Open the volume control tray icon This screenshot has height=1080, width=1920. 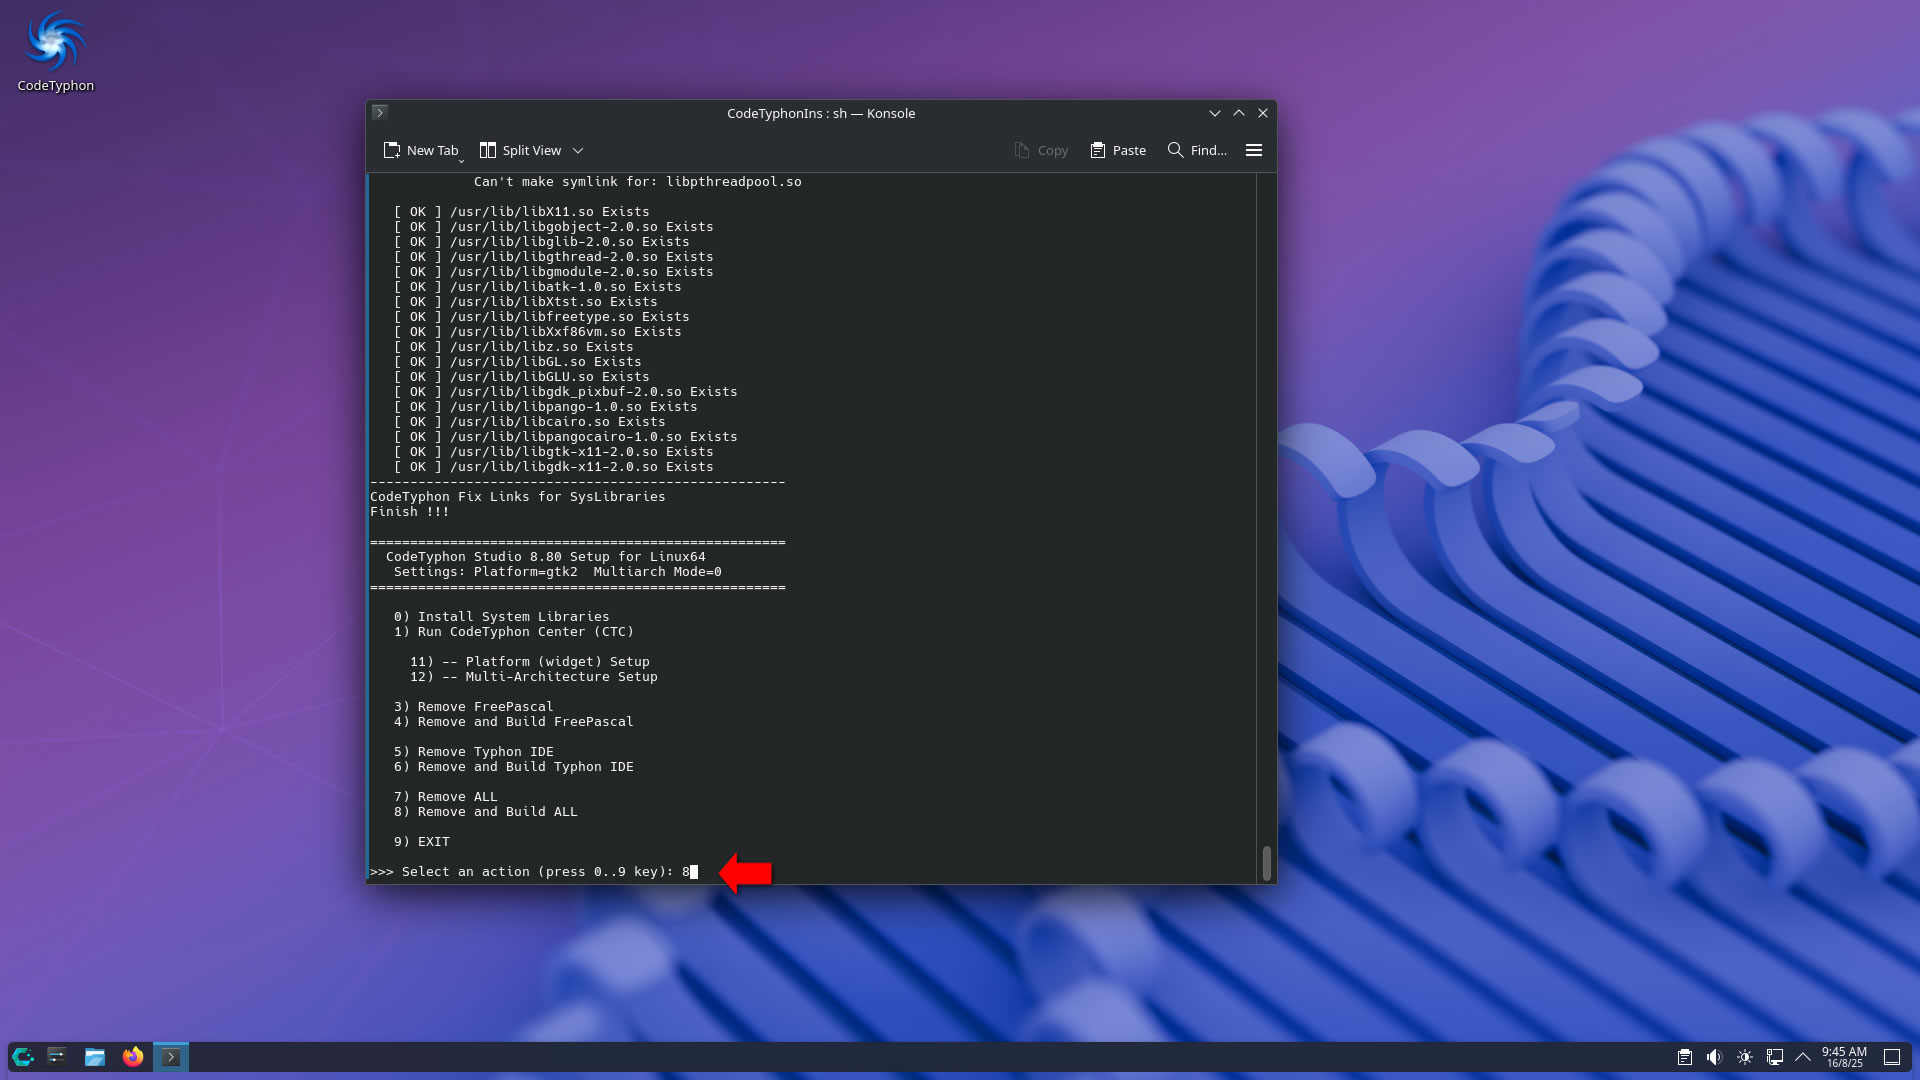point(1715,1057)
